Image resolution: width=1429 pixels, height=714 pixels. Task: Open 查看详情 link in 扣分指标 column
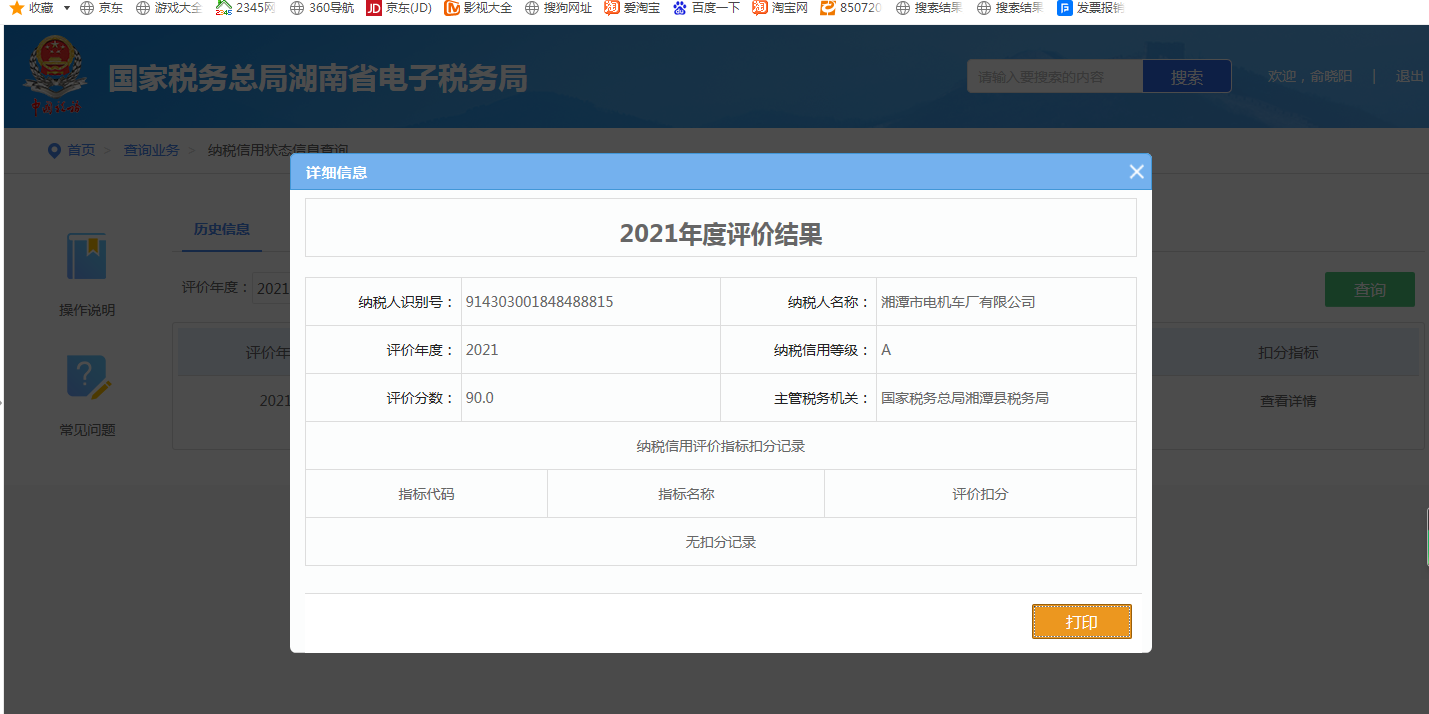pos(1287,401)
